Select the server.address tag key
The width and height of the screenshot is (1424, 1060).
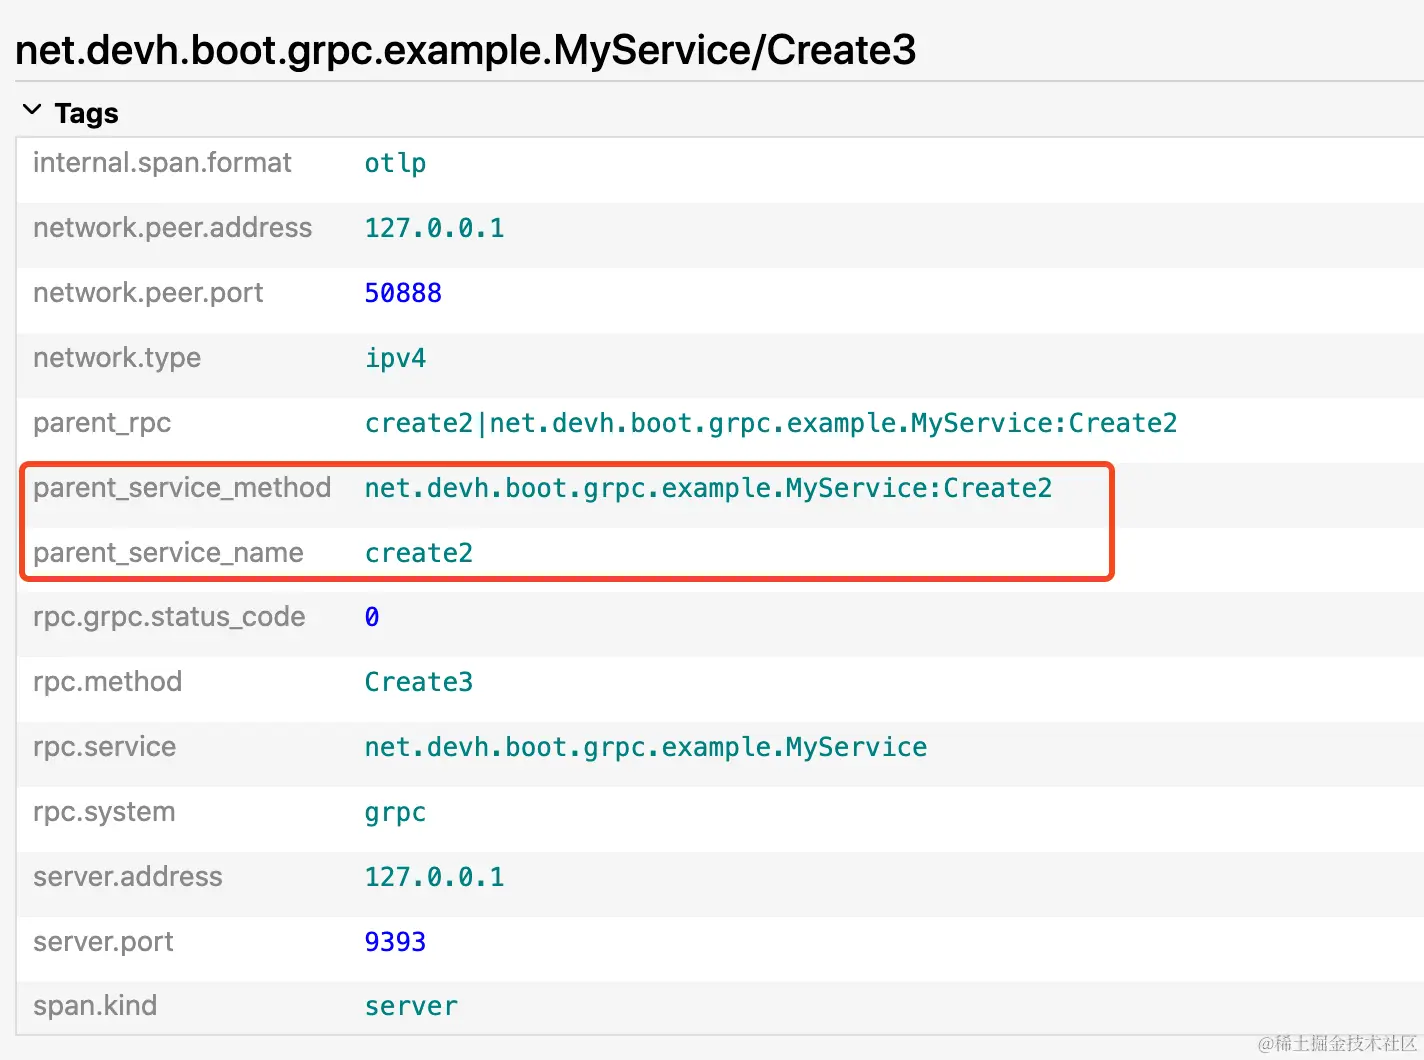(x=128, y=877)
